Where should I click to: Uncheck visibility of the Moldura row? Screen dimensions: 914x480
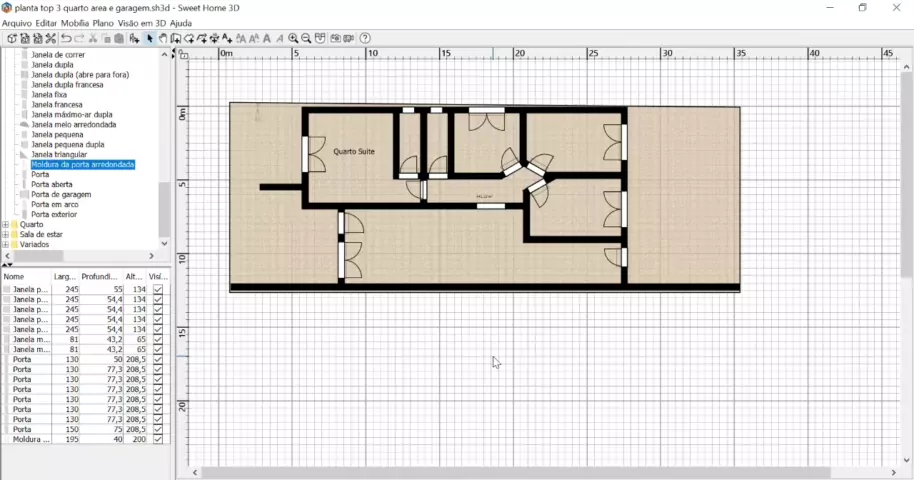tap(158, 439)
